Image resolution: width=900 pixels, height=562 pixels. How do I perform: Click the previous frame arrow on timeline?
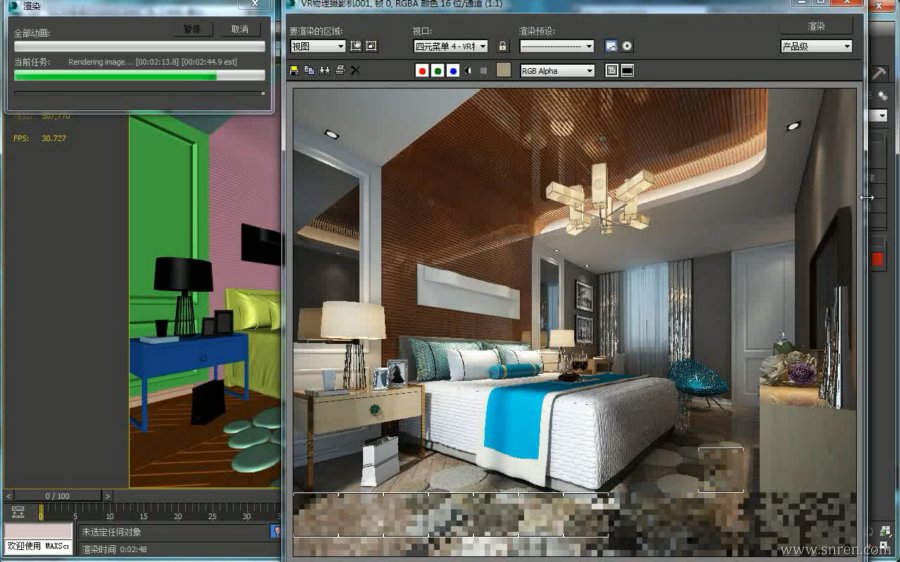tap(9, 496)
